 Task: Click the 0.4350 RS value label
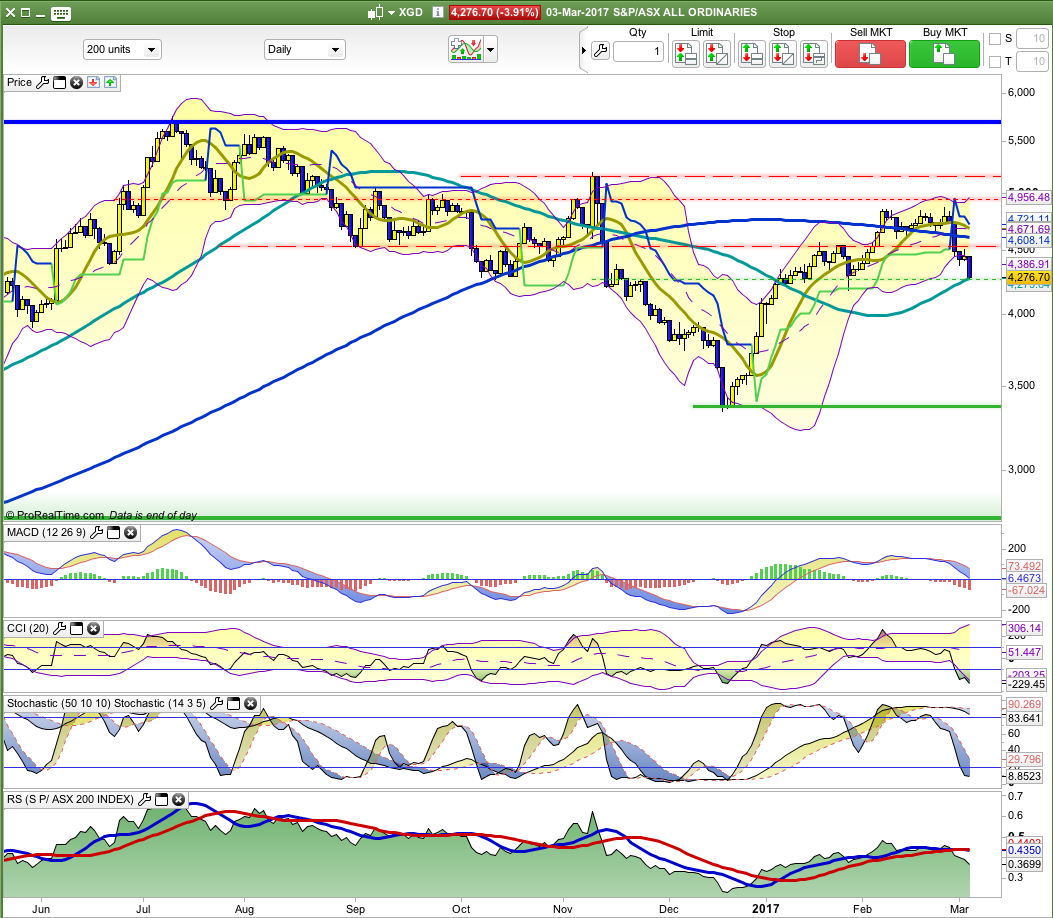(x=1024, y=850)
